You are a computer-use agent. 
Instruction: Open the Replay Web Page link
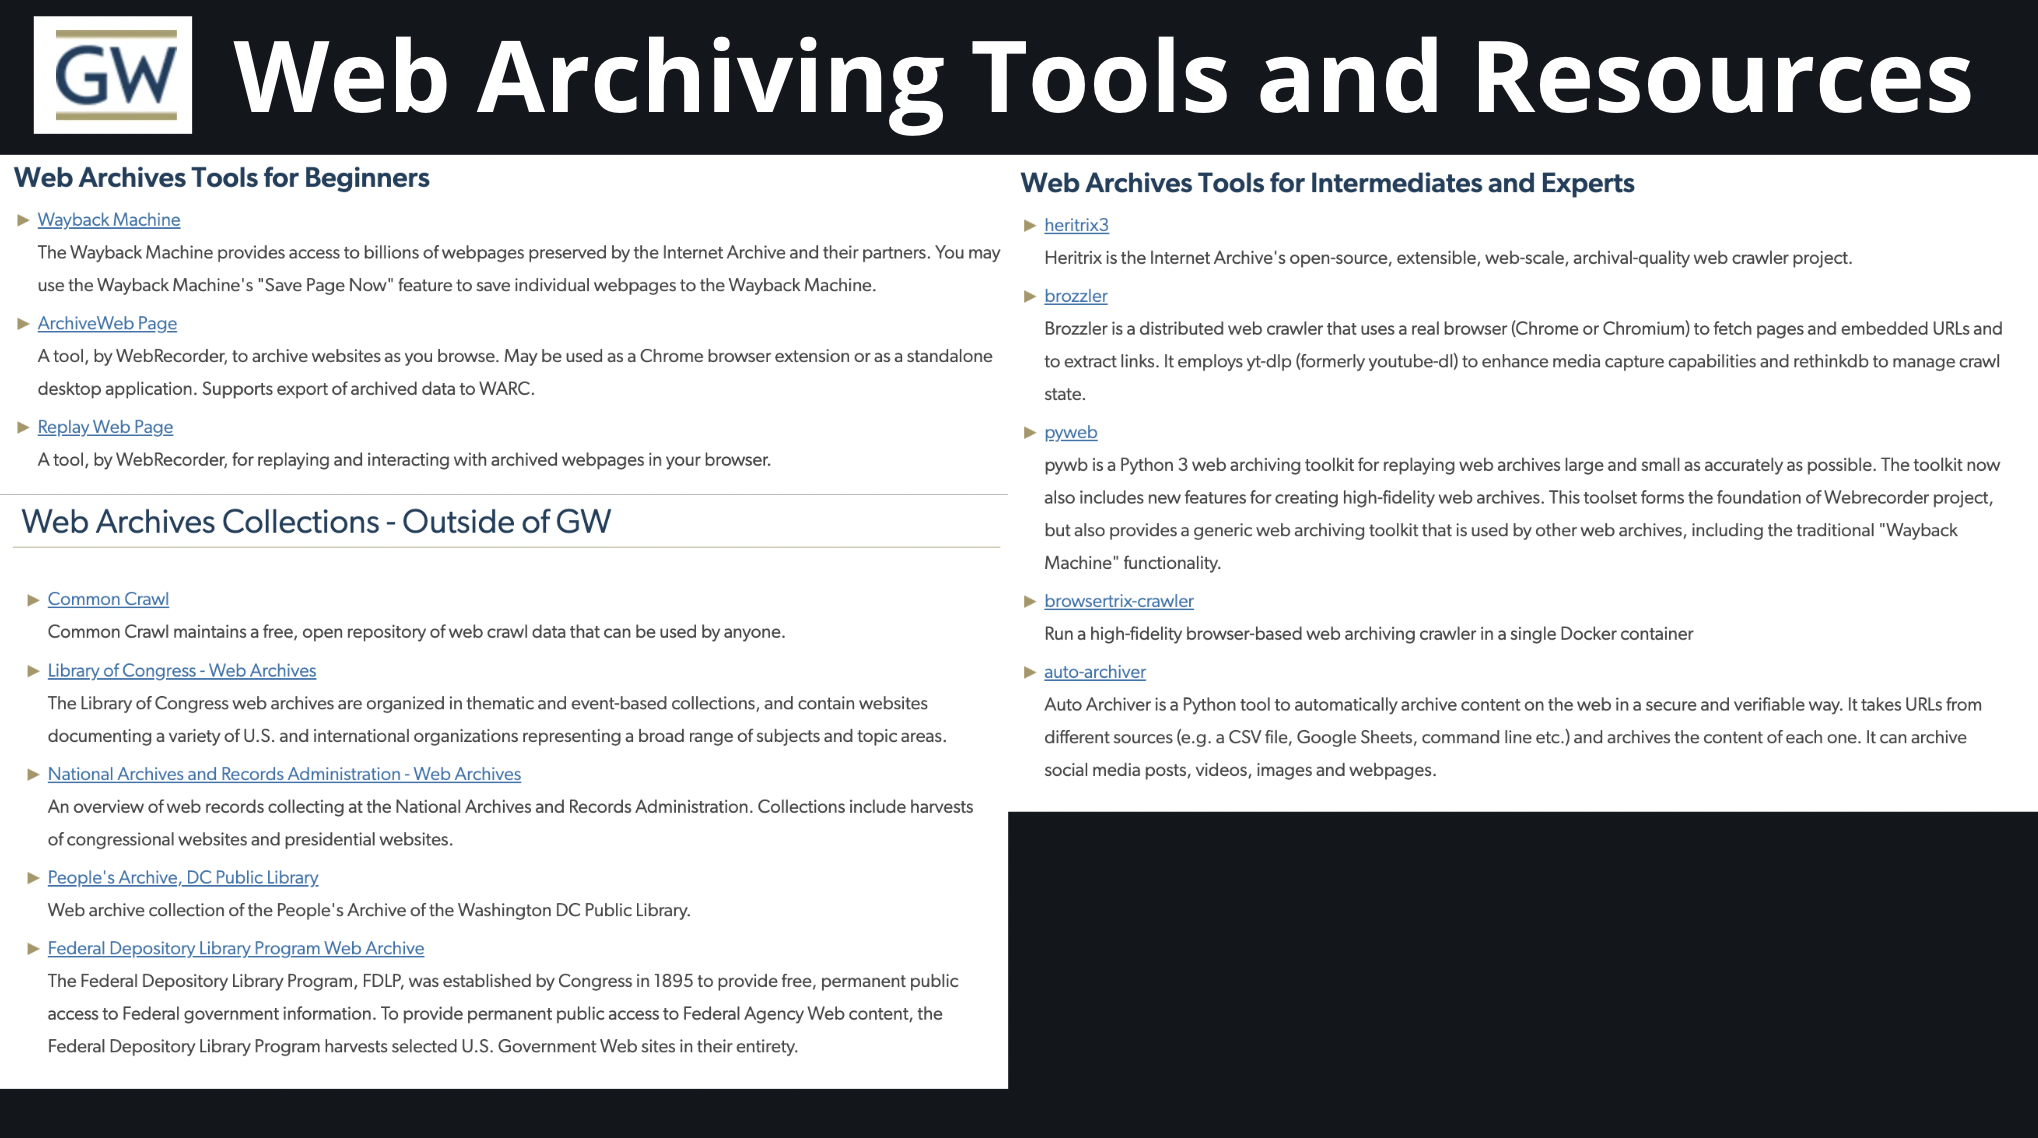click(x=105, y=427)
